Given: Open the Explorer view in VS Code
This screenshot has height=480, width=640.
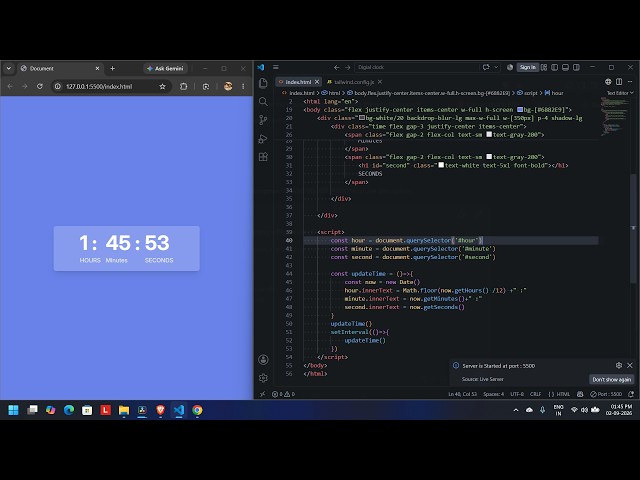Looking at the screenshot, I should coord(263,83).
